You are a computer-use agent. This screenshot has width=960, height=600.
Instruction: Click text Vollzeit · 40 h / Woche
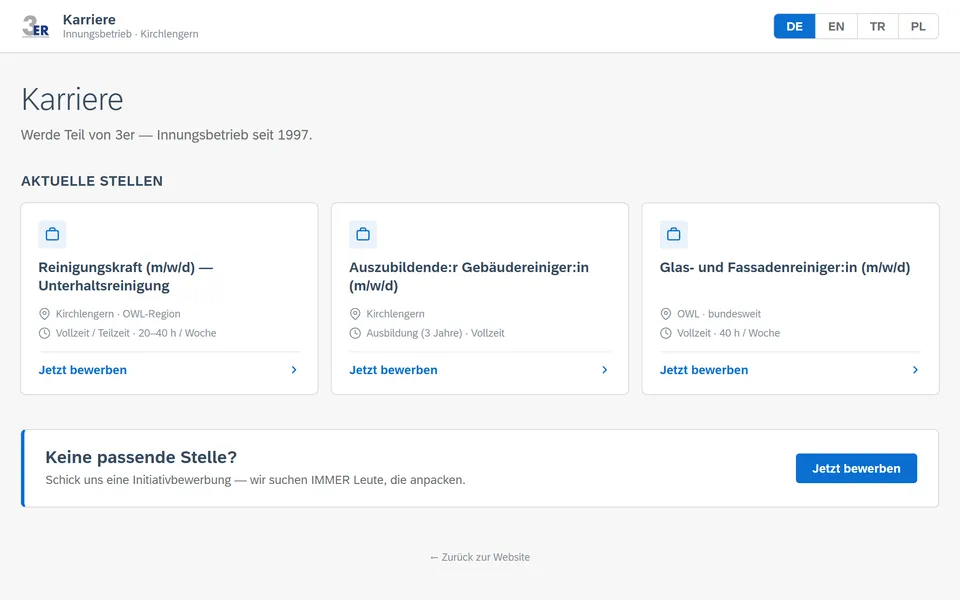coord(729,333)
